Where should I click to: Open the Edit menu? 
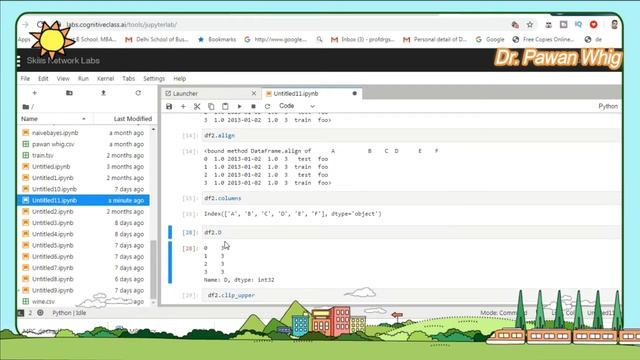coord(43,78)
